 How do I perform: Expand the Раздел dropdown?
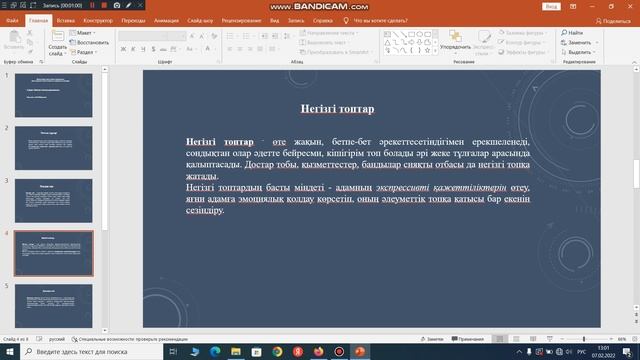pos(84,52)
